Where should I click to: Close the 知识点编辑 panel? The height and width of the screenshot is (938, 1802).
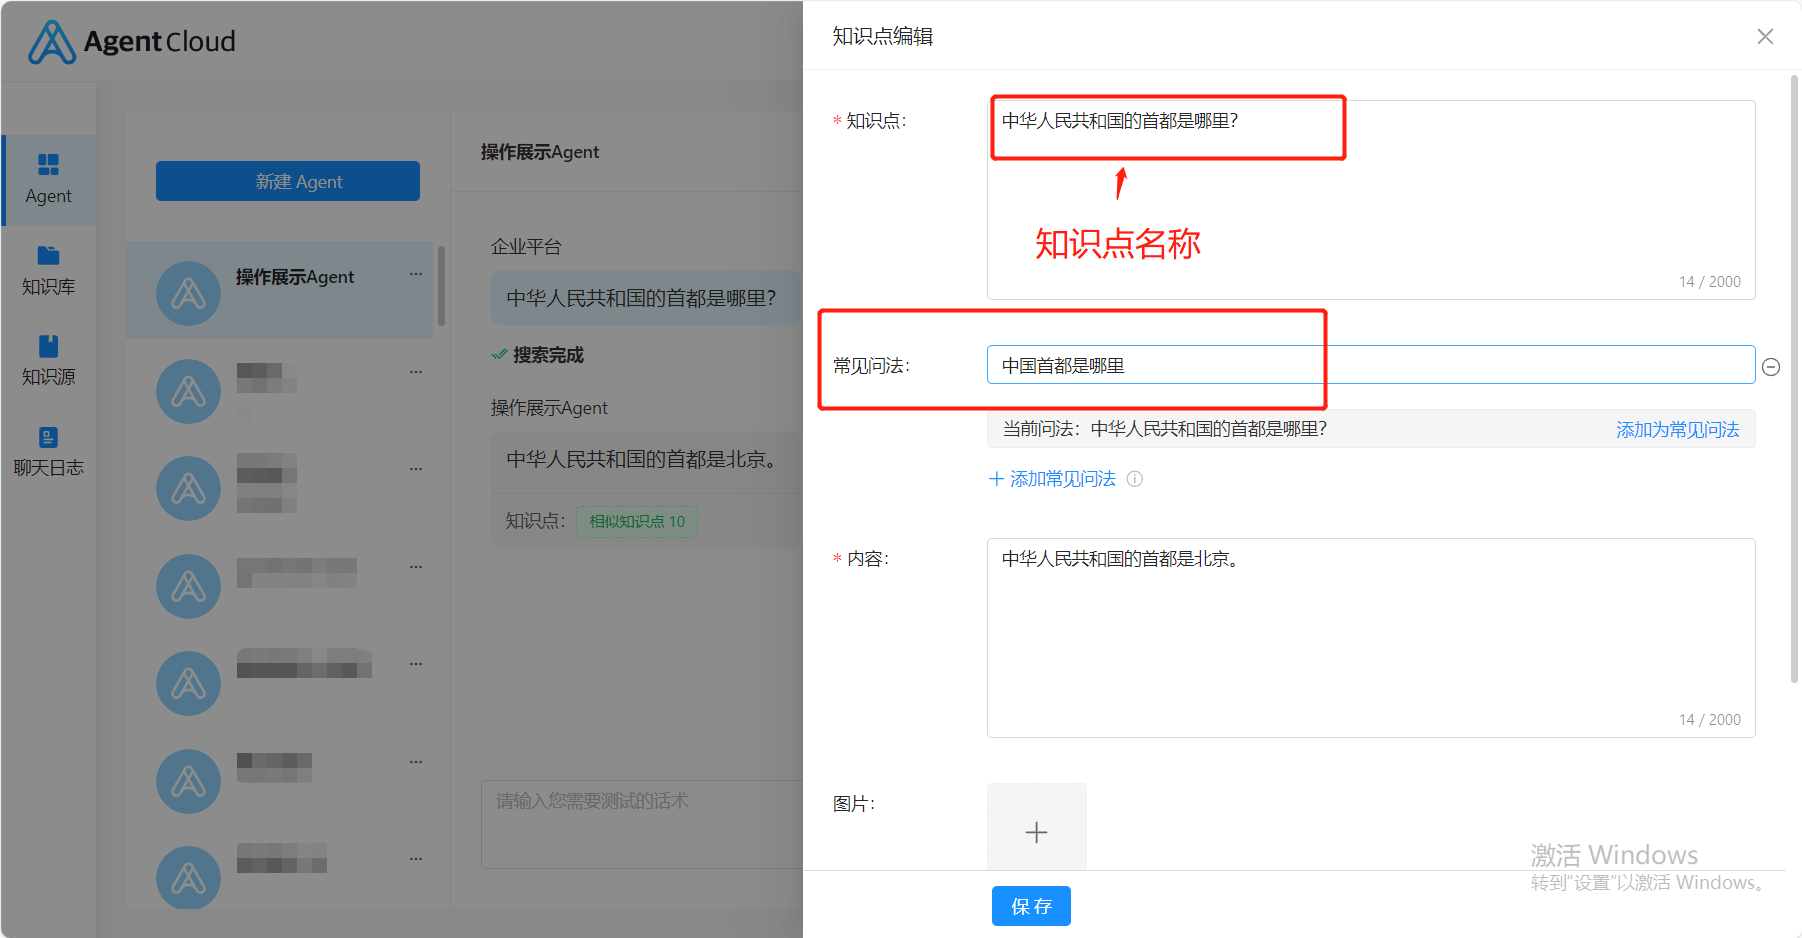click(x=1765, y=36)
